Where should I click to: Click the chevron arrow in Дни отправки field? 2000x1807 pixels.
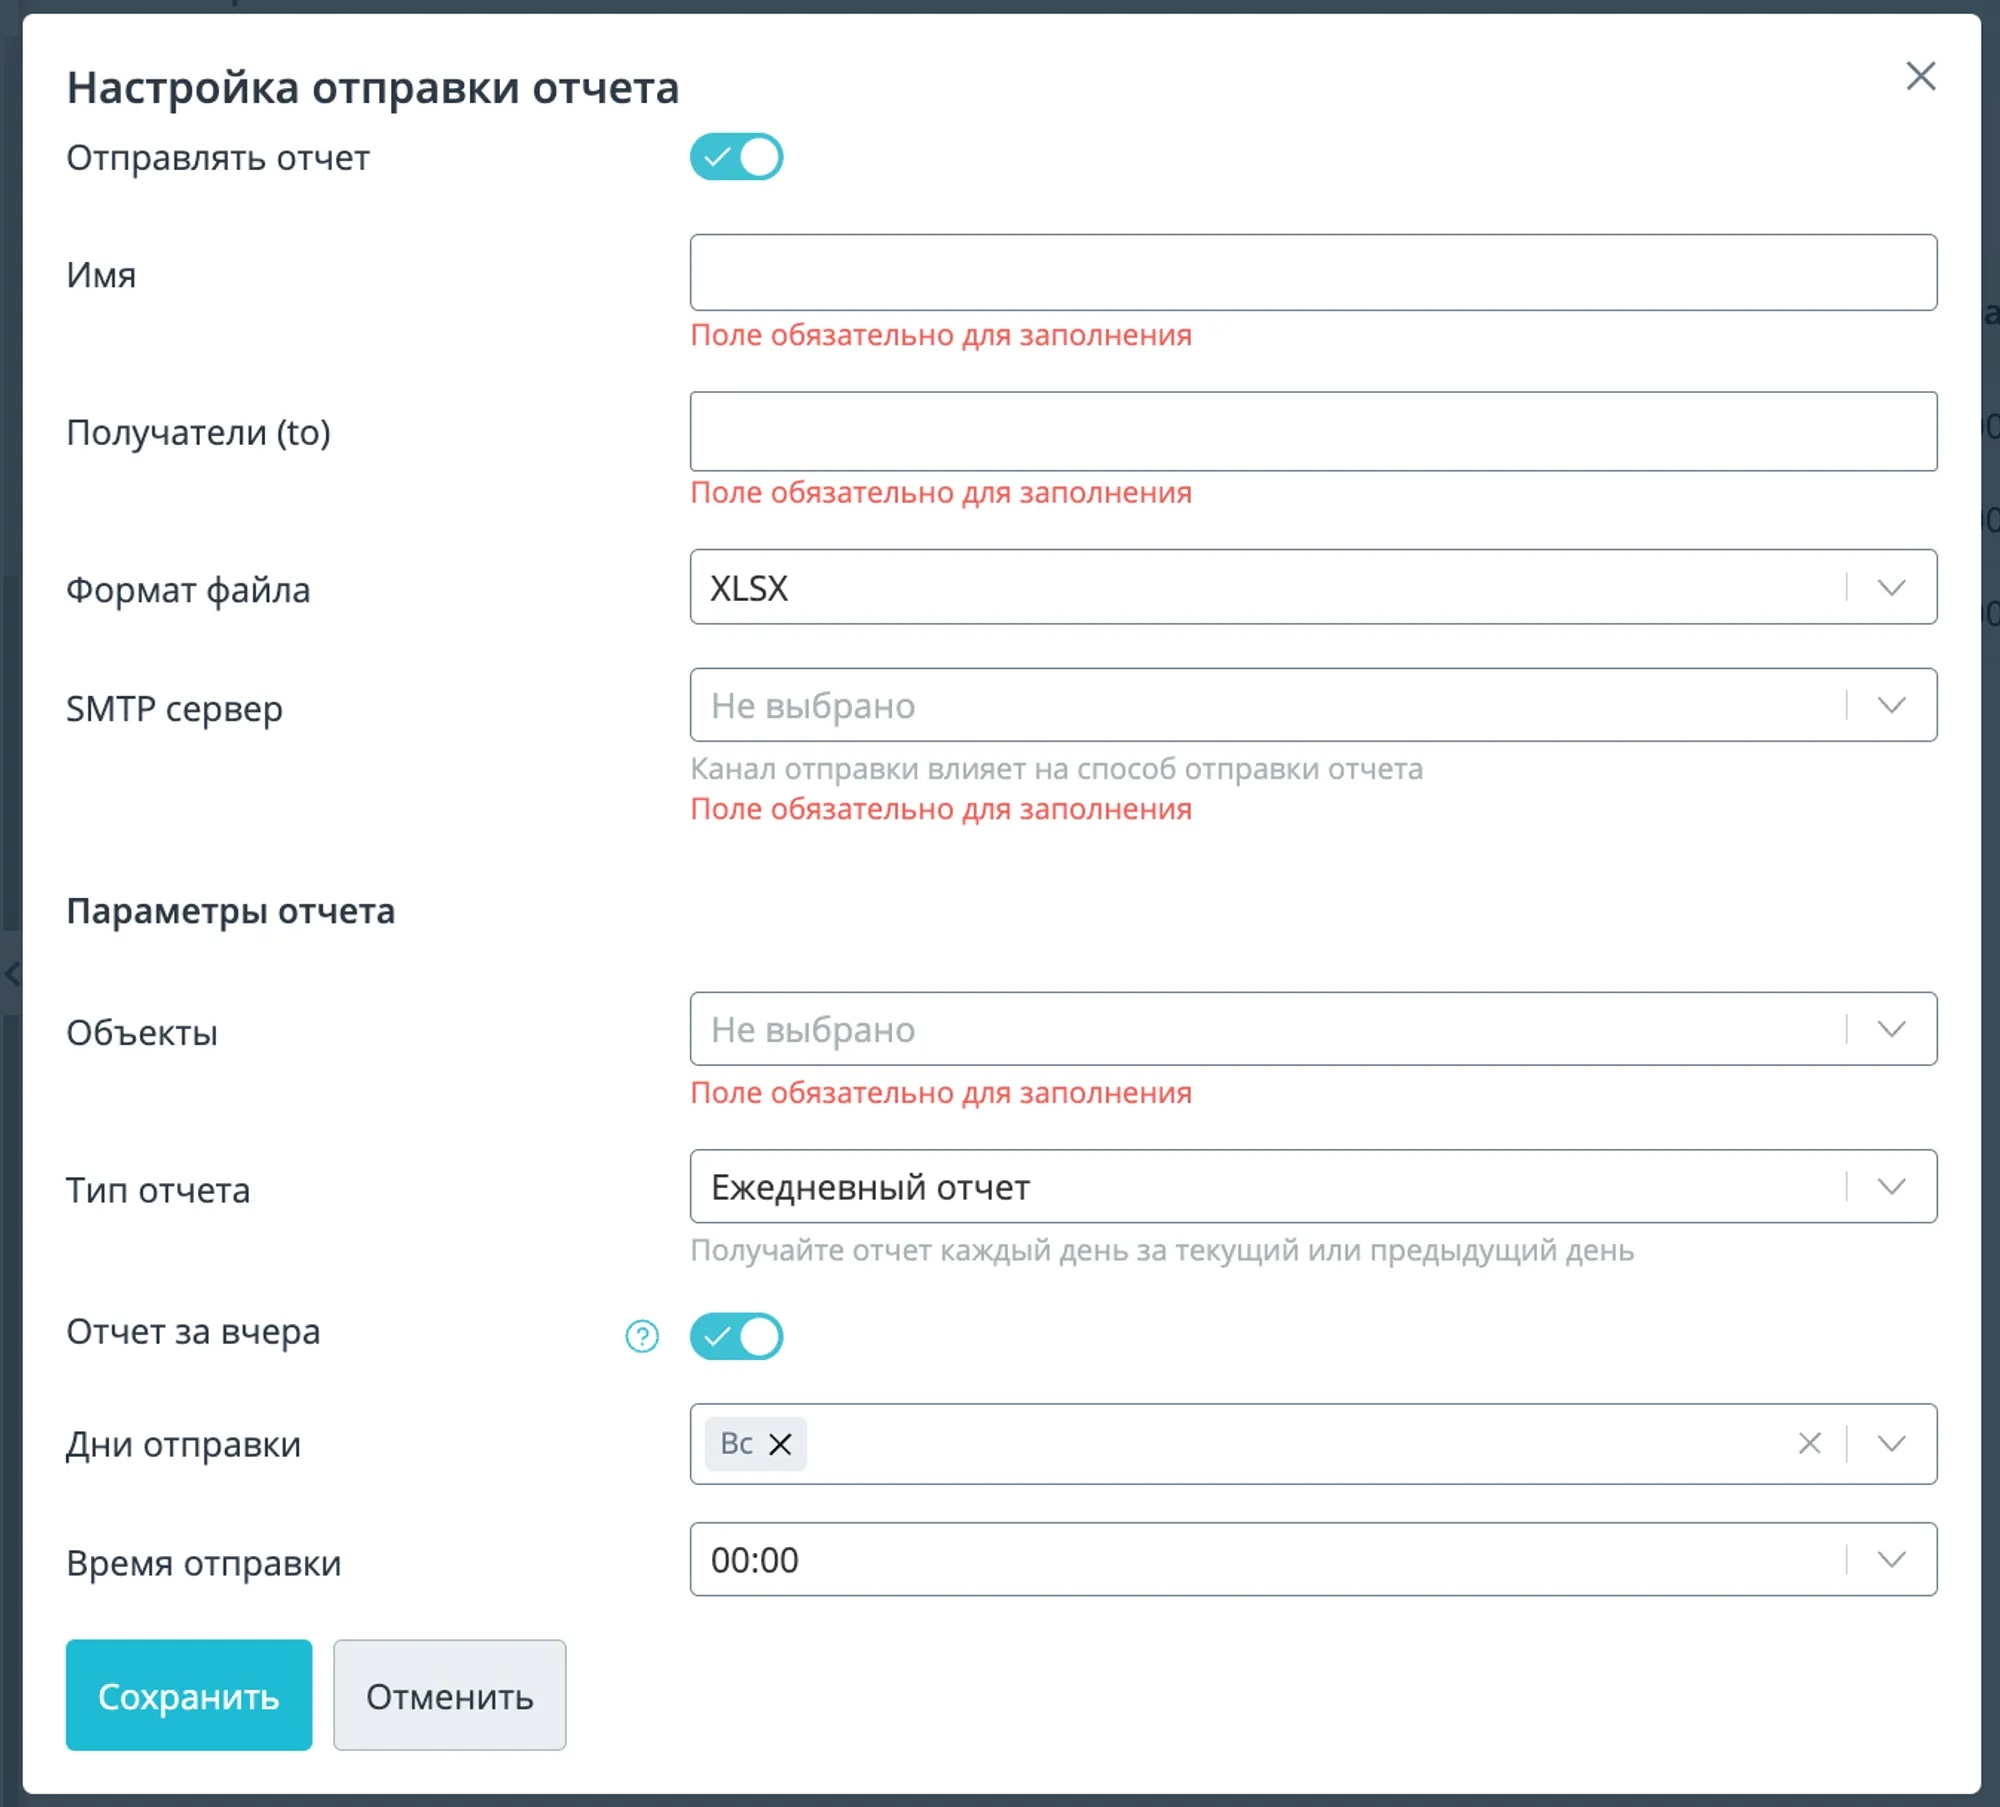tap(1891, 1443)
